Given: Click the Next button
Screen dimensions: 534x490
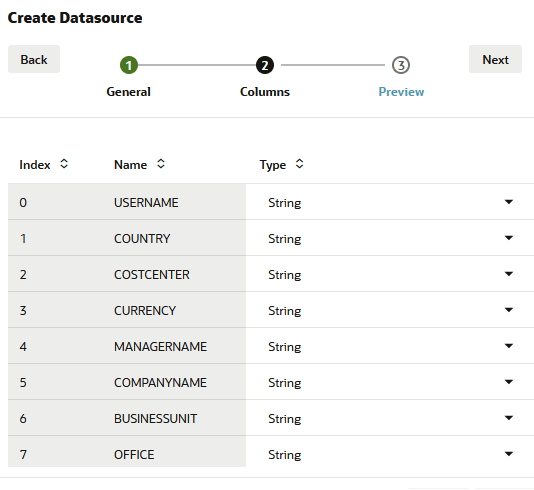Looking at the screenshot, I should tap(495, 59).
